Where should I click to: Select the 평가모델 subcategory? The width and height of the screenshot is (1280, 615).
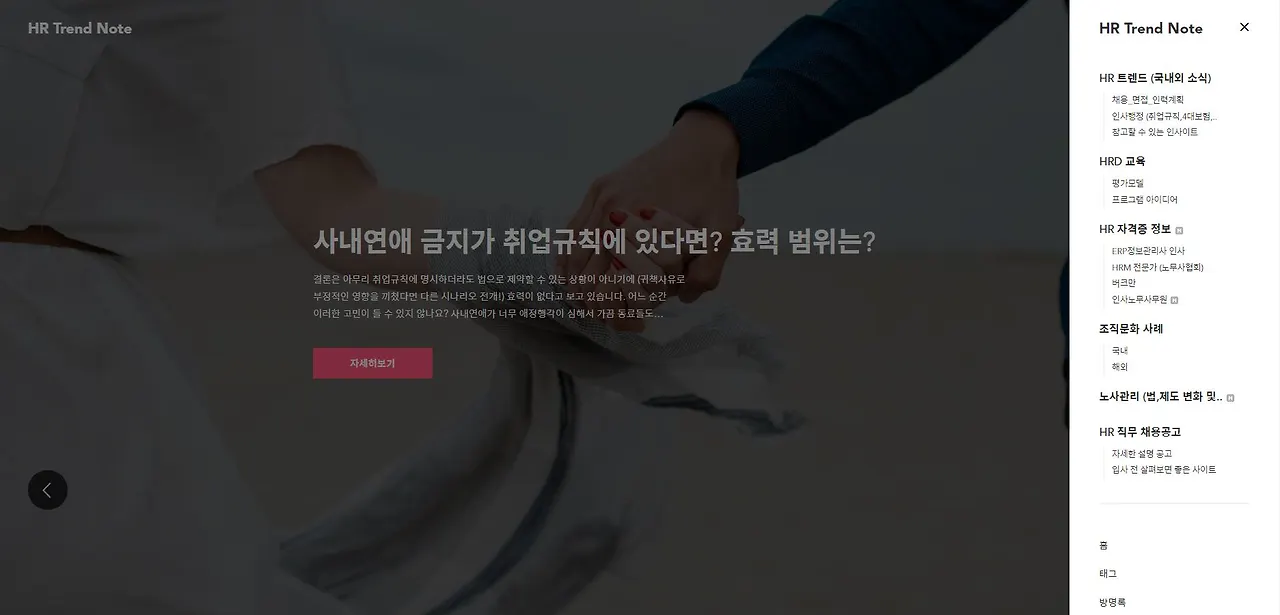[x=1128, y=183]
